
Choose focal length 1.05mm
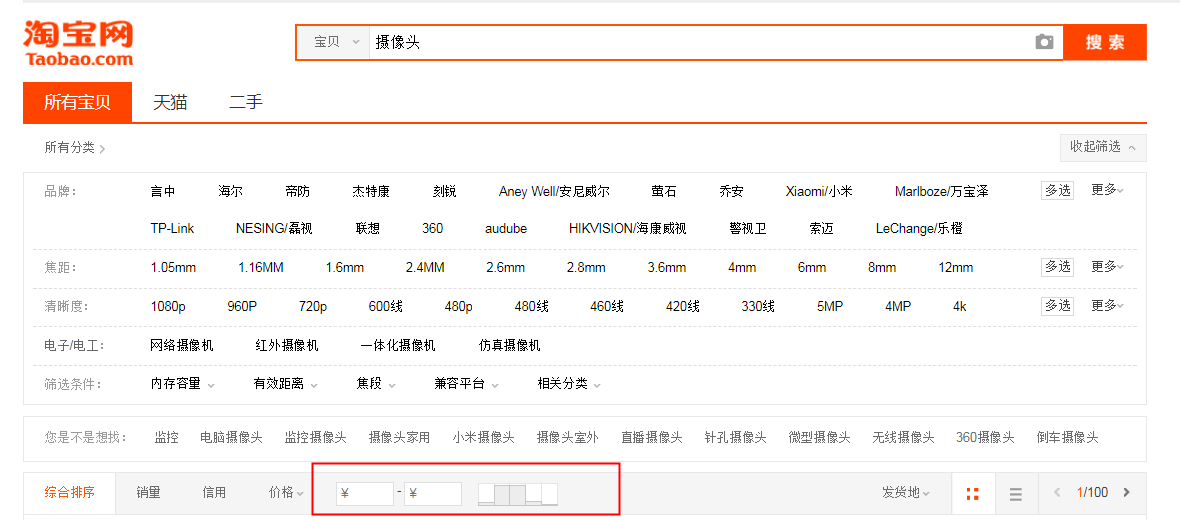tap(173, 268)
